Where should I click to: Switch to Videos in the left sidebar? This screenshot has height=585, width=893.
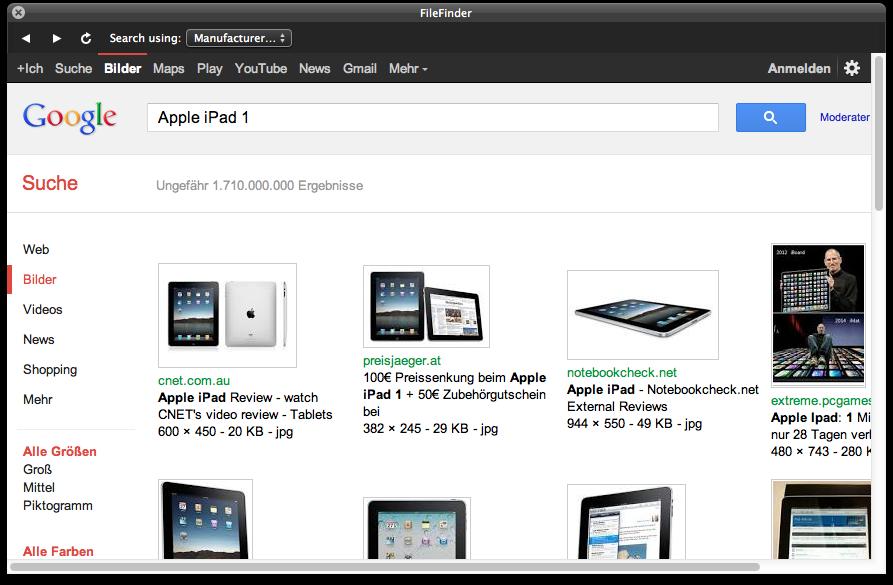(43, 309)
